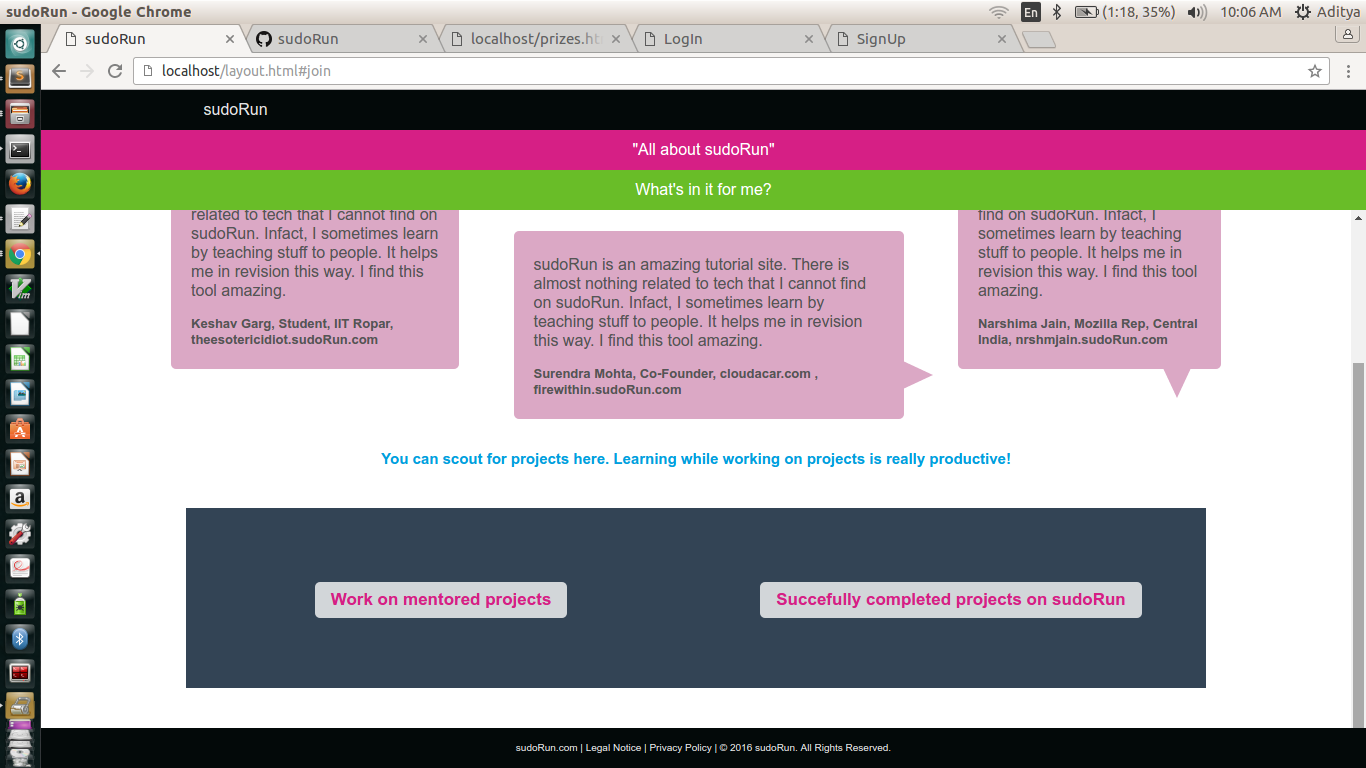Screen dimensions: 1366x768
Task: Open System Settings wrench-gear icon
Action: [20, 534]
